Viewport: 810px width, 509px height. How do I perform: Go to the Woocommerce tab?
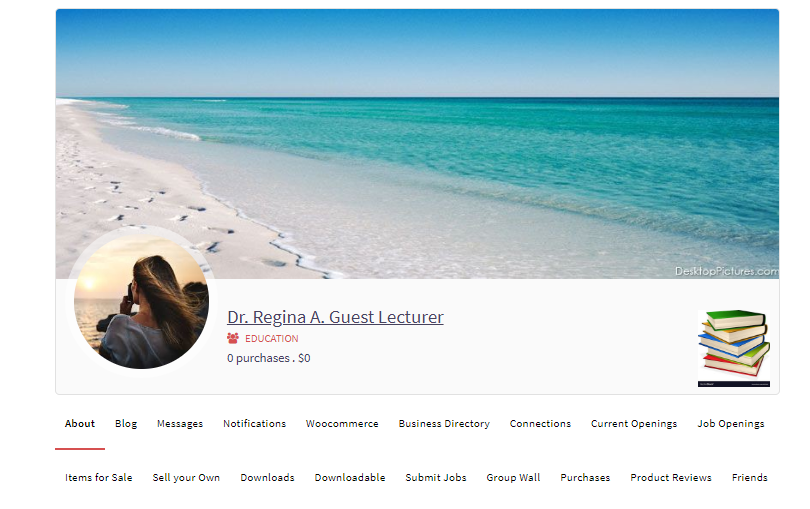click(342, 424)
